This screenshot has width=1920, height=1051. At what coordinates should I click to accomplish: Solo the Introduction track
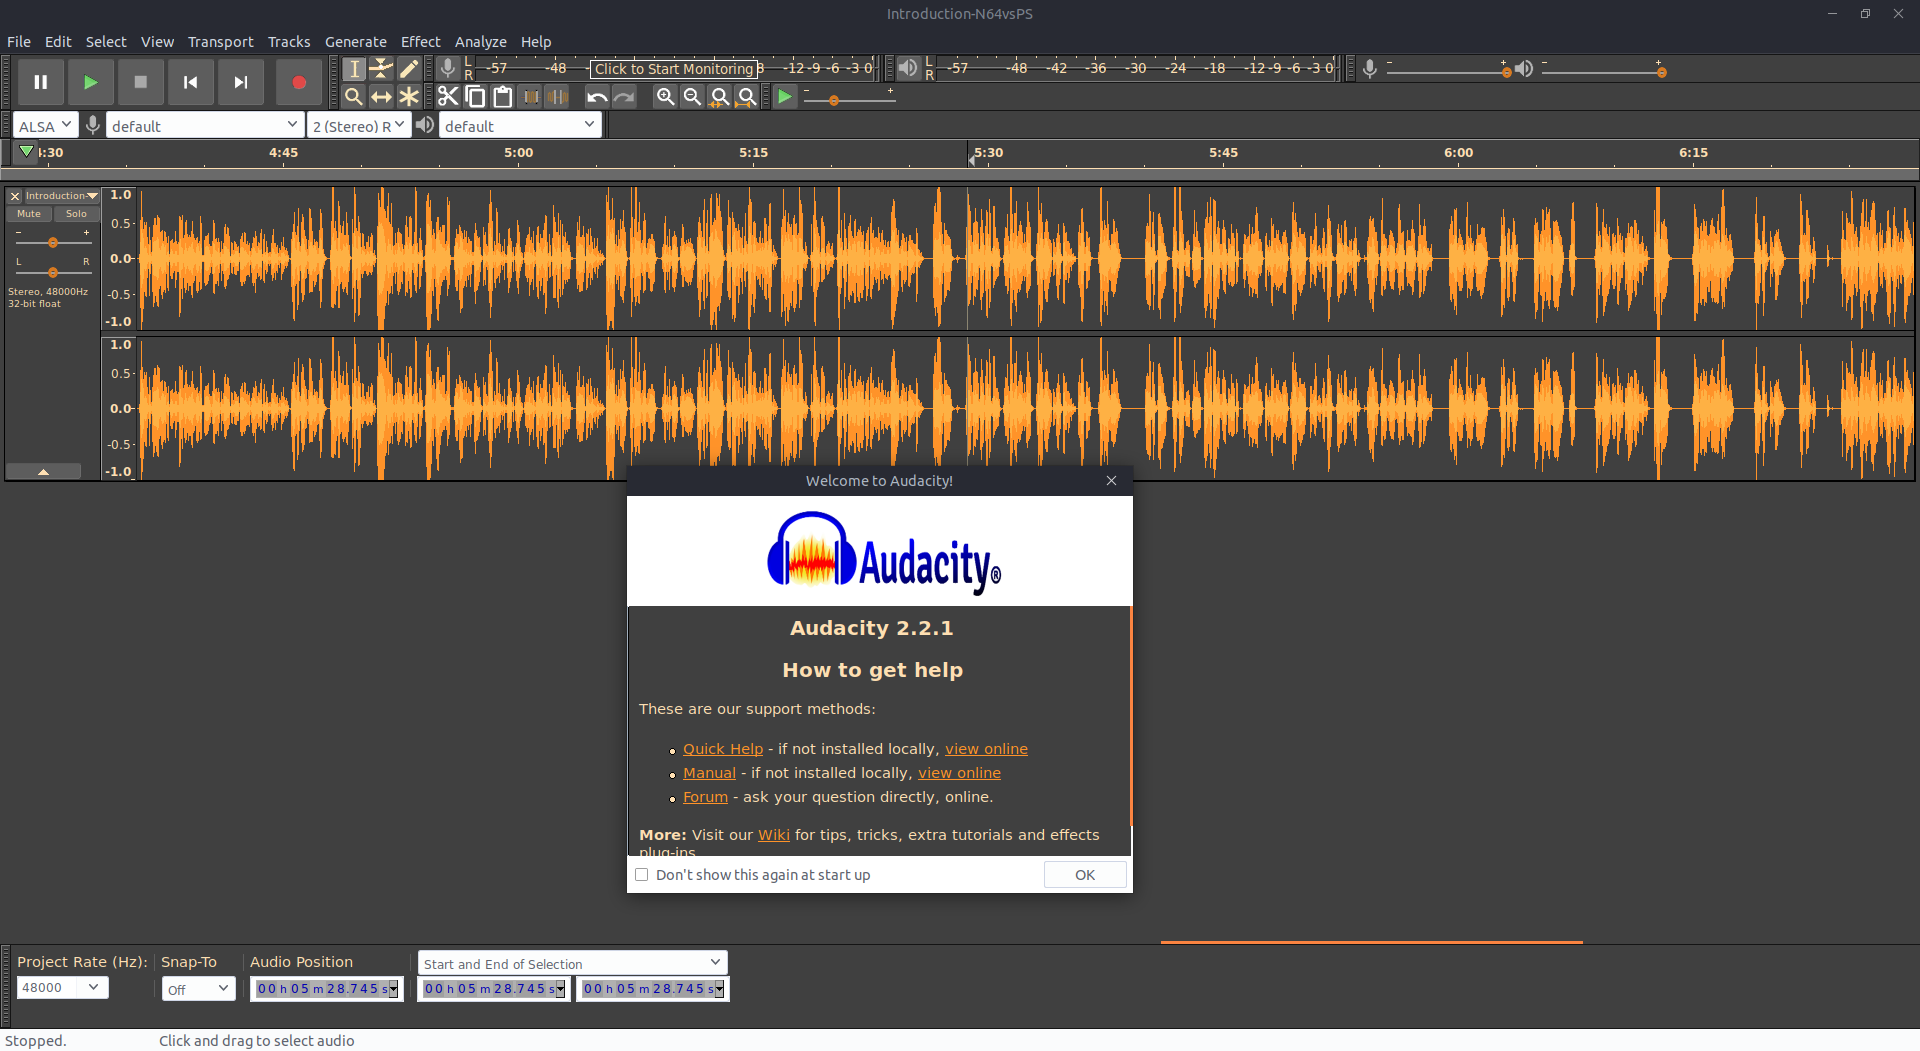(76, 214)
